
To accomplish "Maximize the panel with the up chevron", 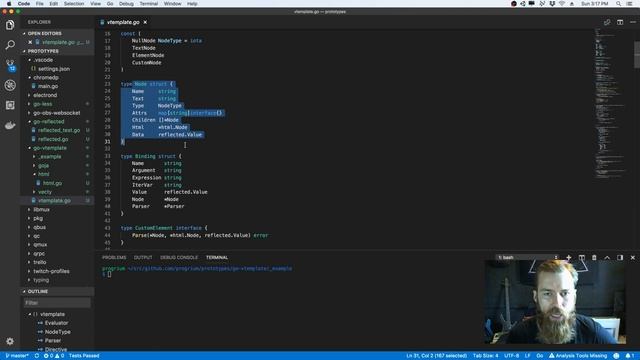I will (x=607, y=258).
